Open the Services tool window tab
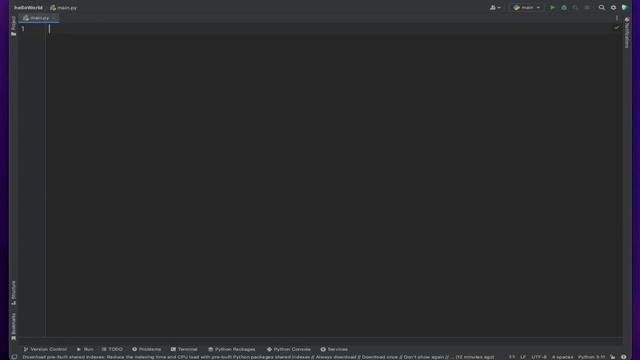 334,349
